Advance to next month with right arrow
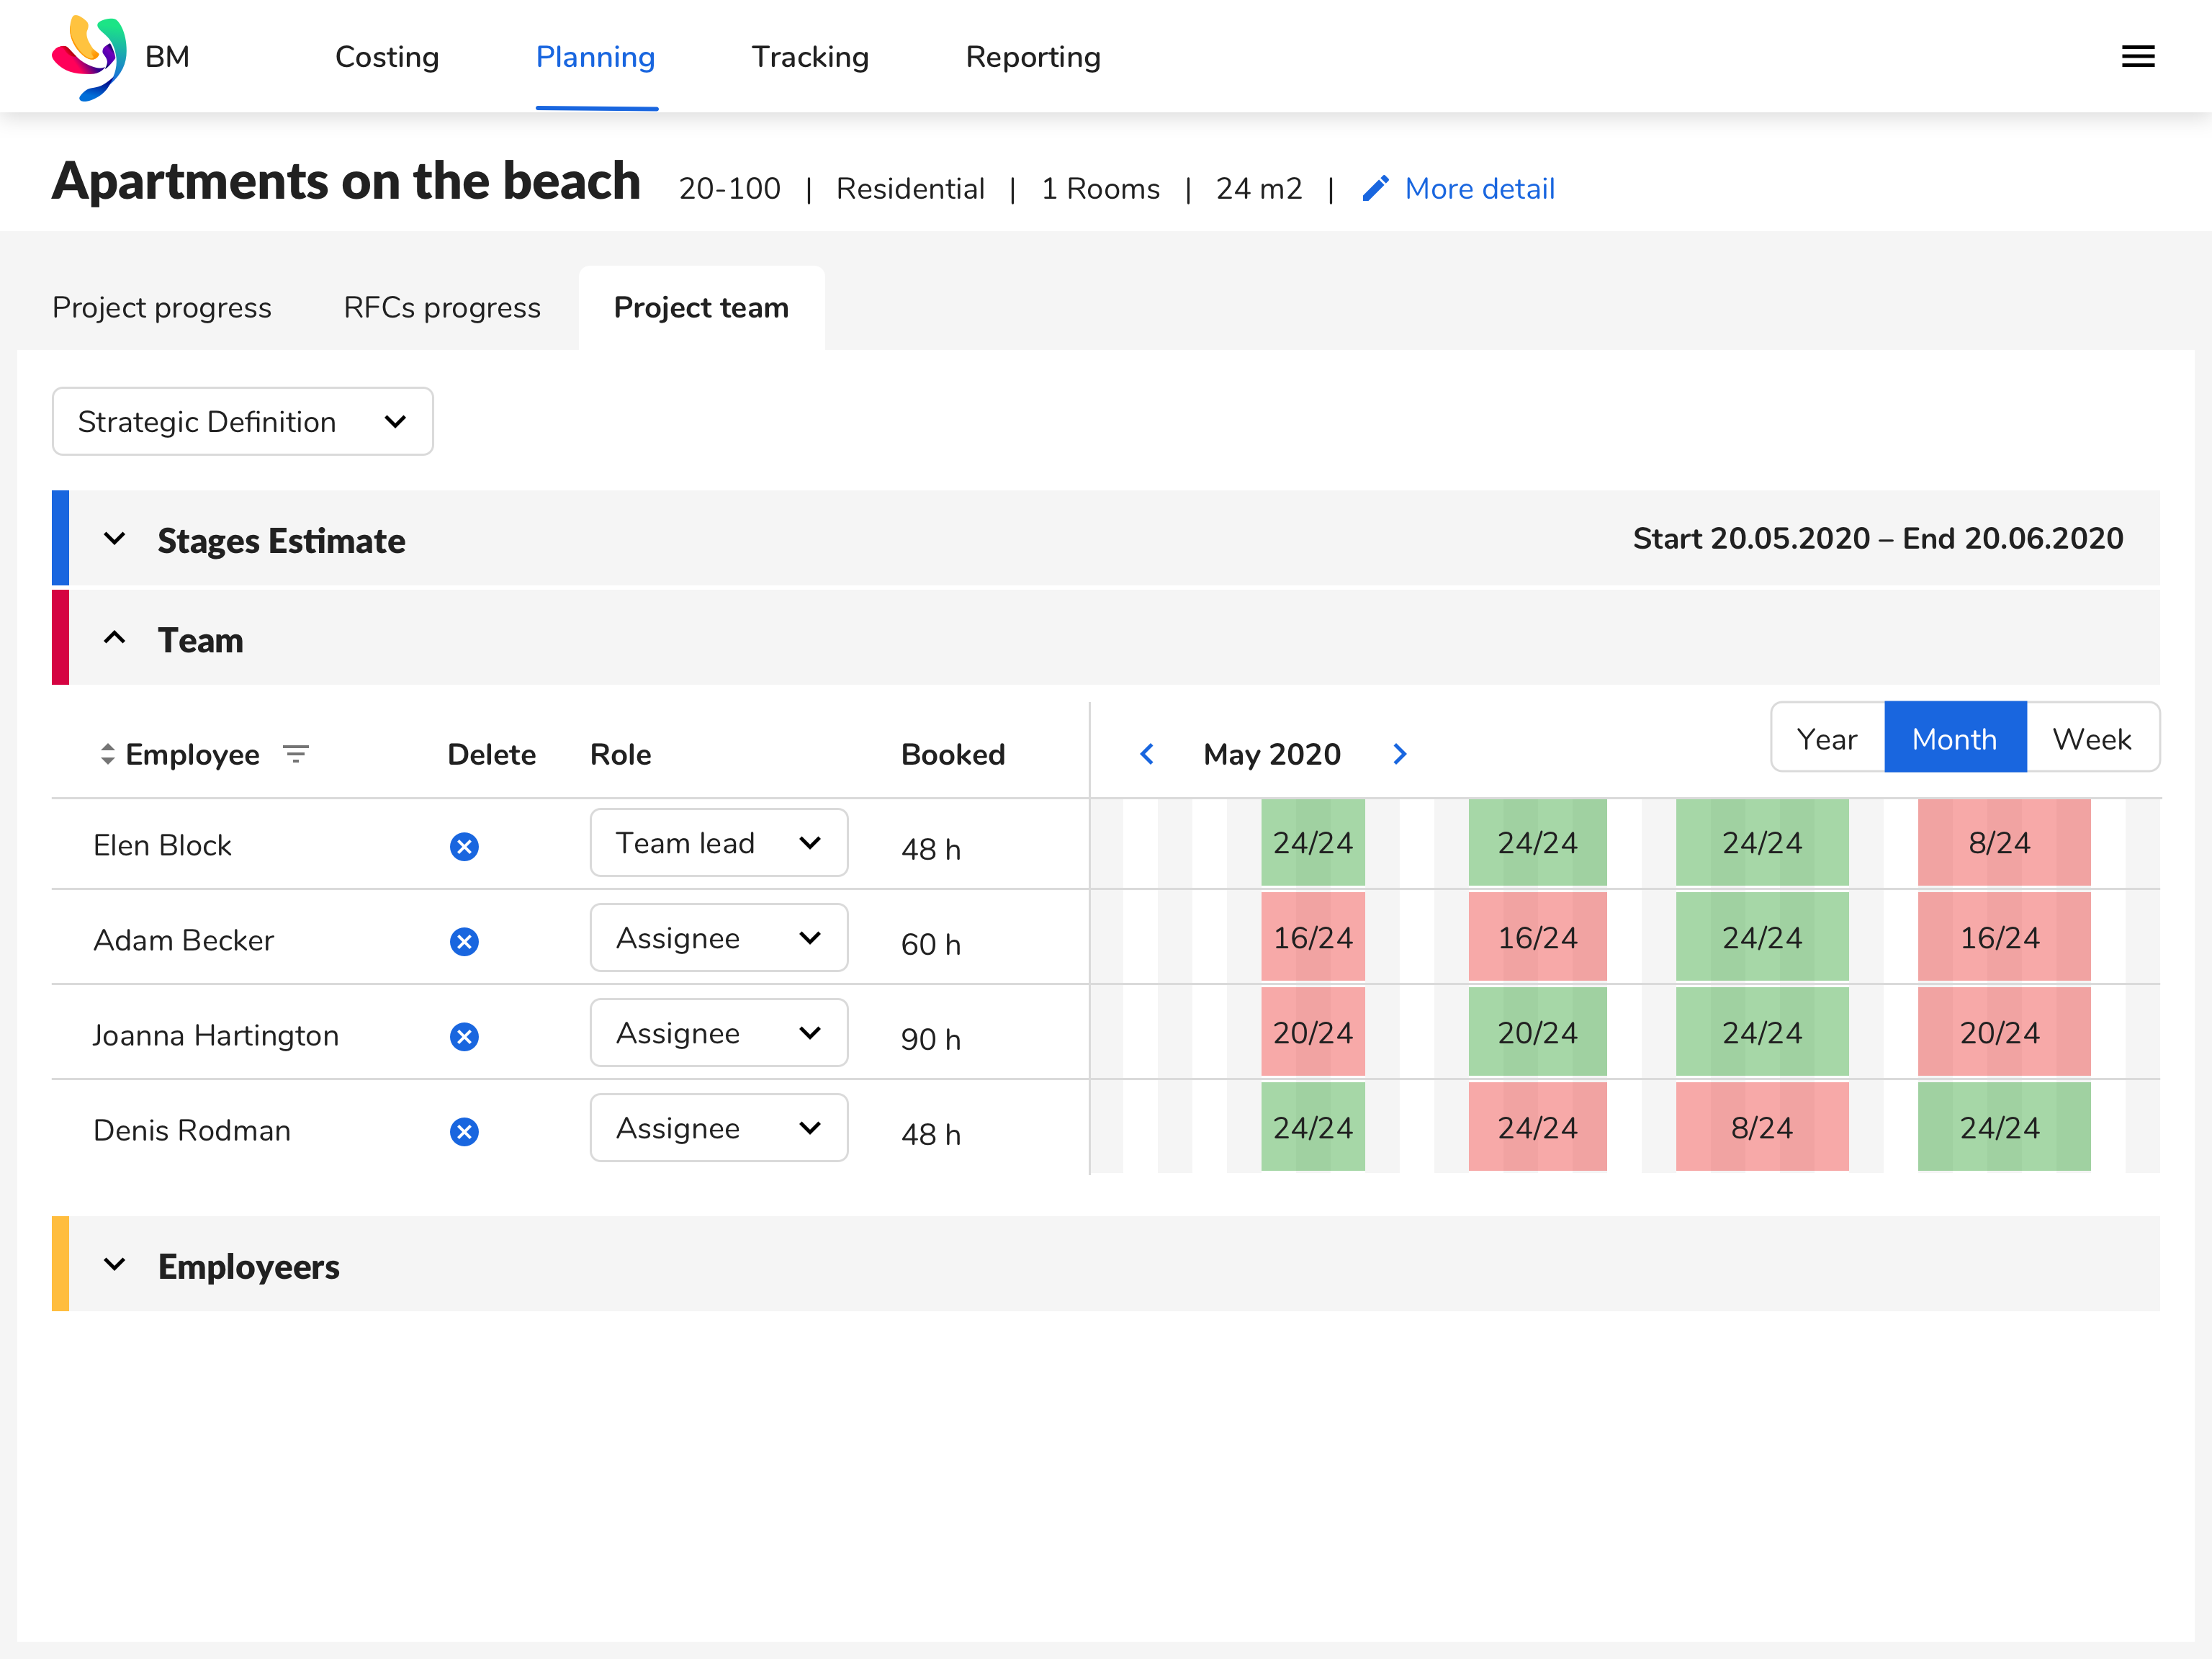The width and height of the screenshot is (2212, 1659). coord(1399,754)
